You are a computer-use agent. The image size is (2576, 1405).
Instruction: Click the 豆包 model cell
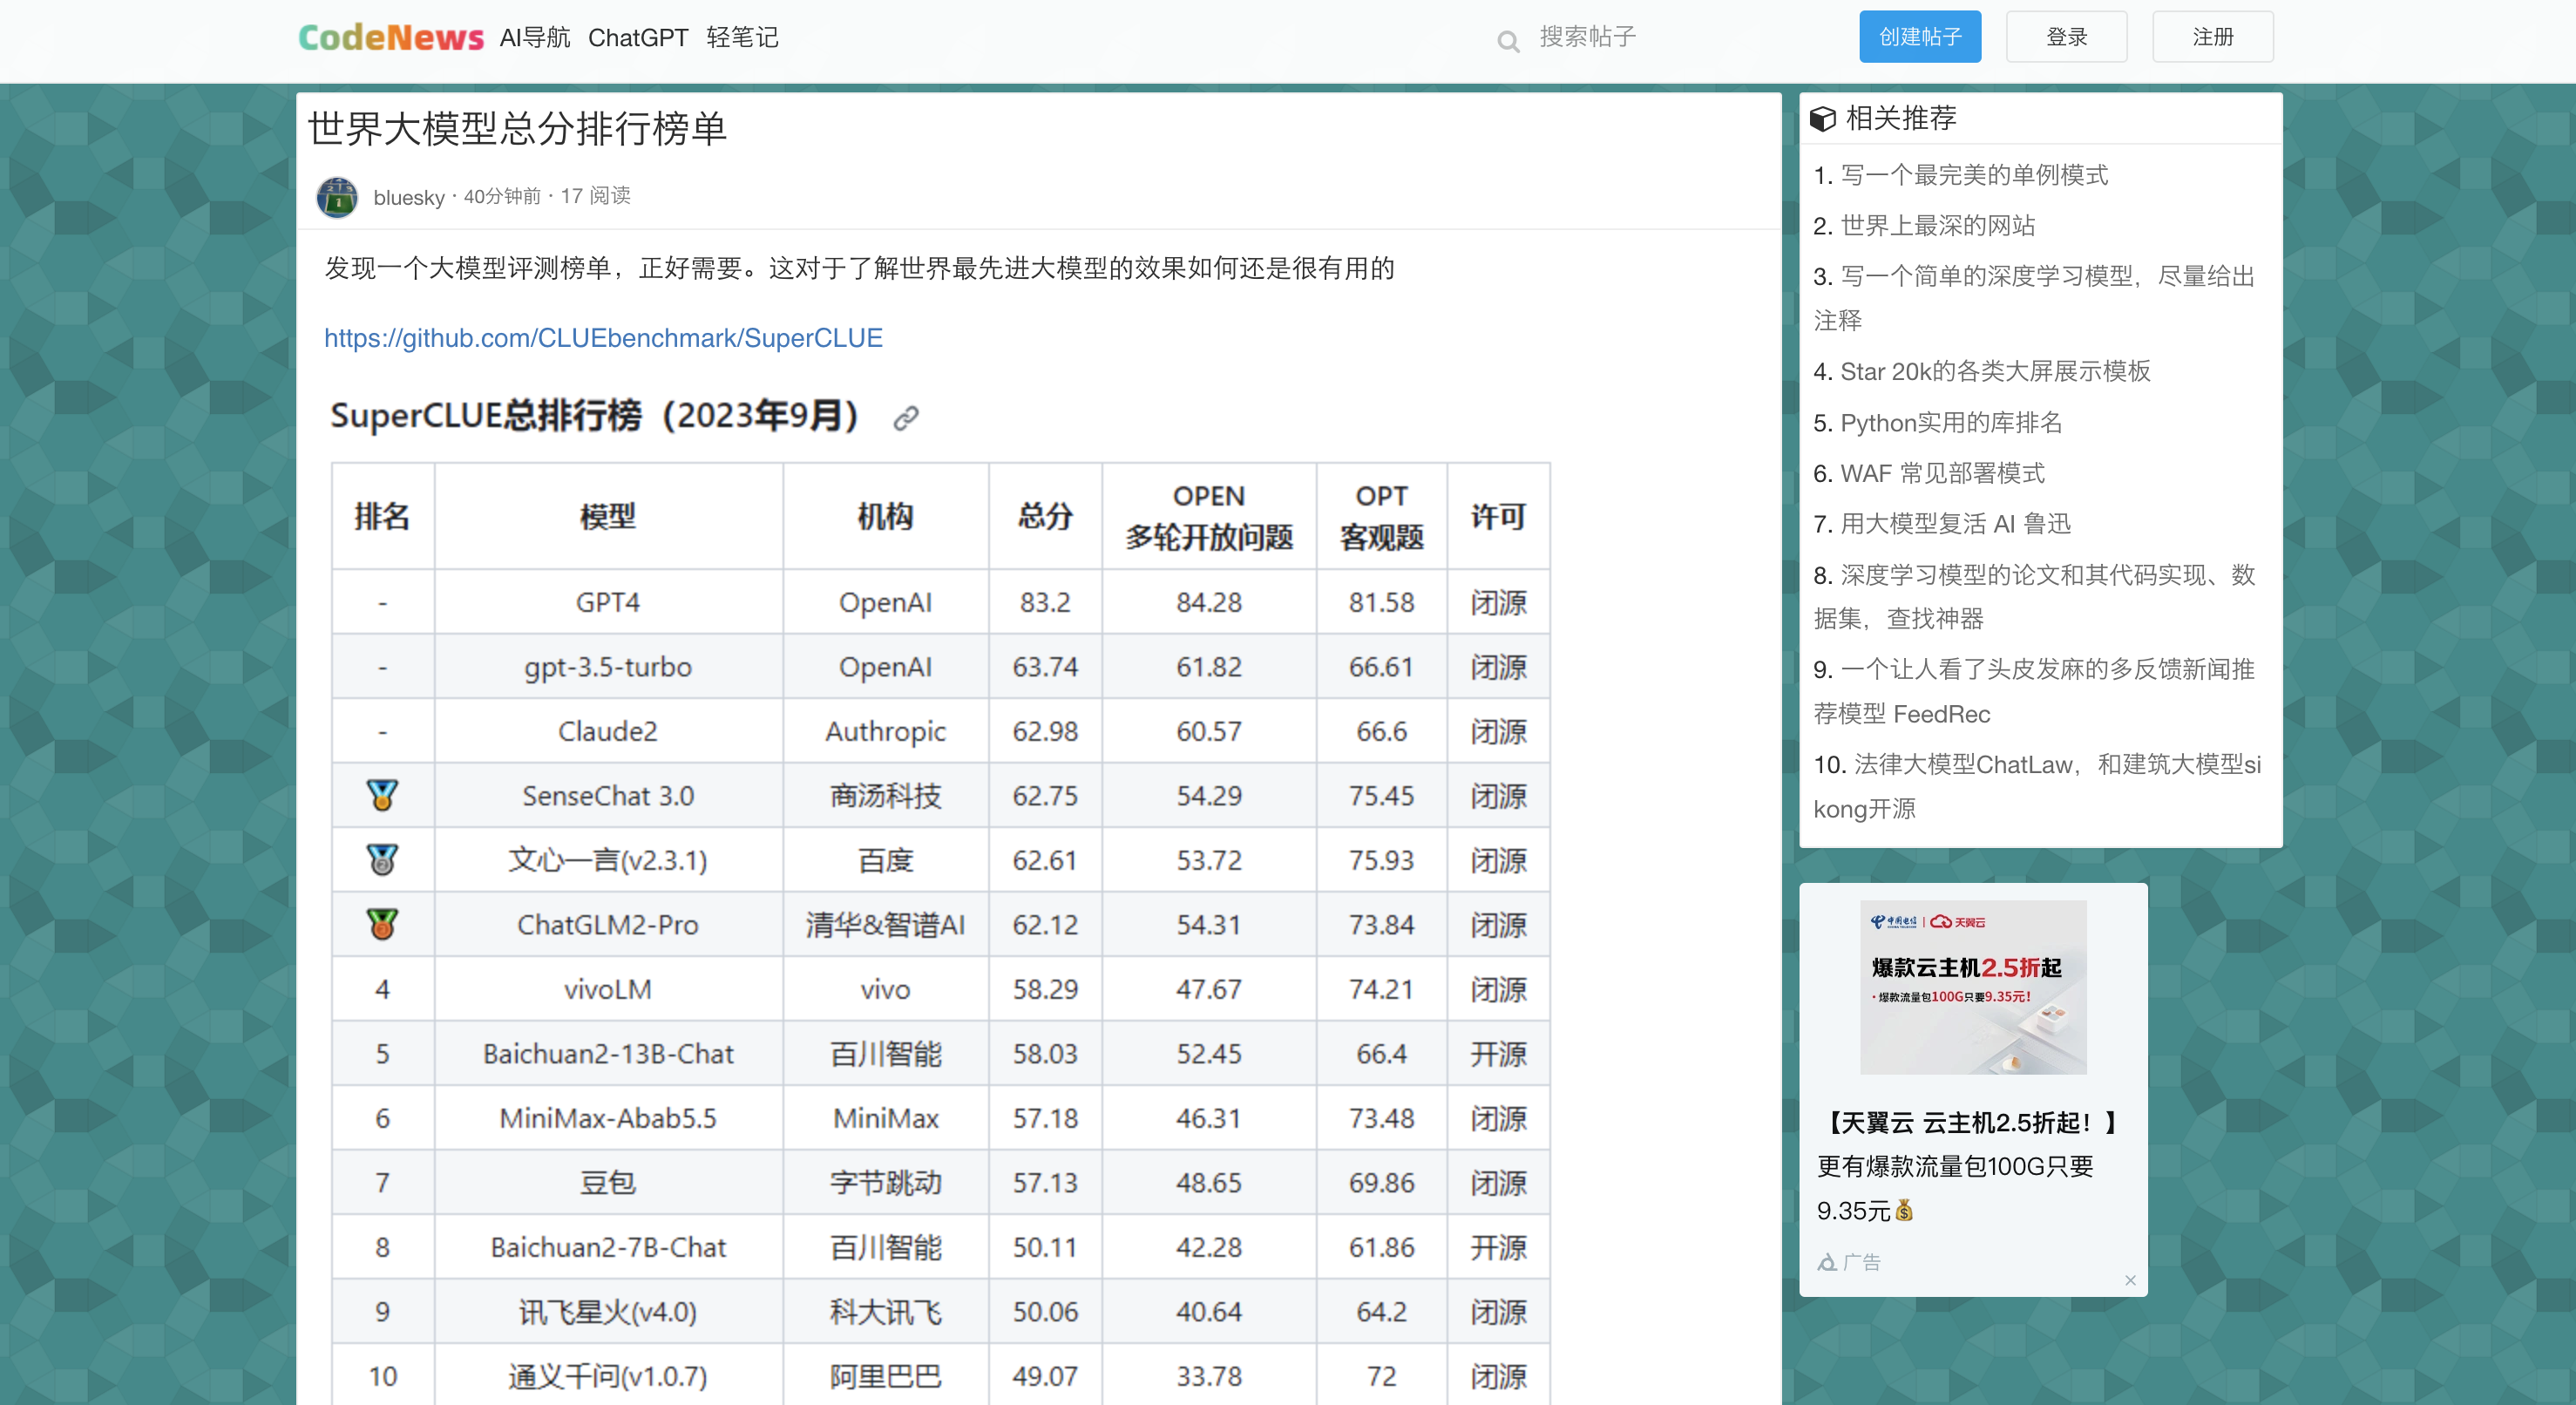point(607,1182)
